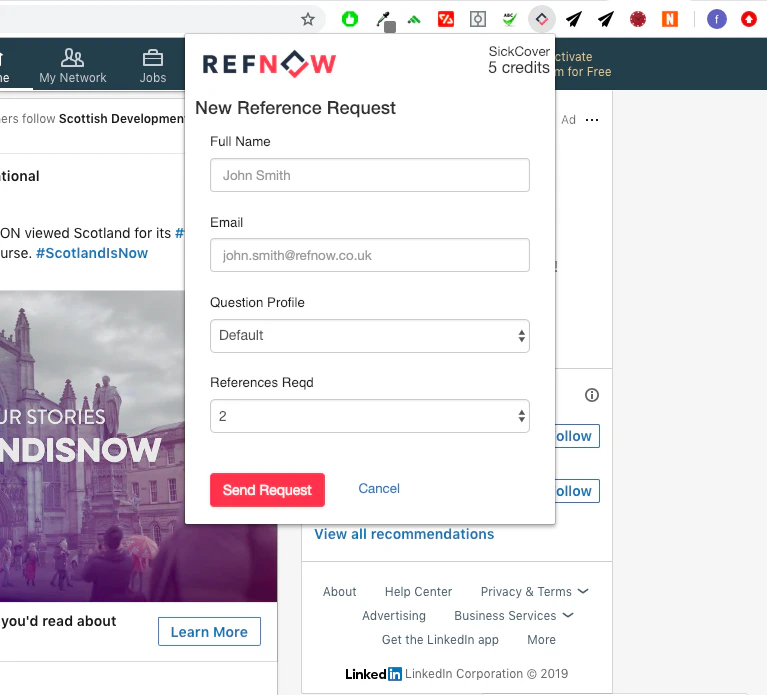
Task: Click Cancel in the RefNow popup
Action: 379,489
